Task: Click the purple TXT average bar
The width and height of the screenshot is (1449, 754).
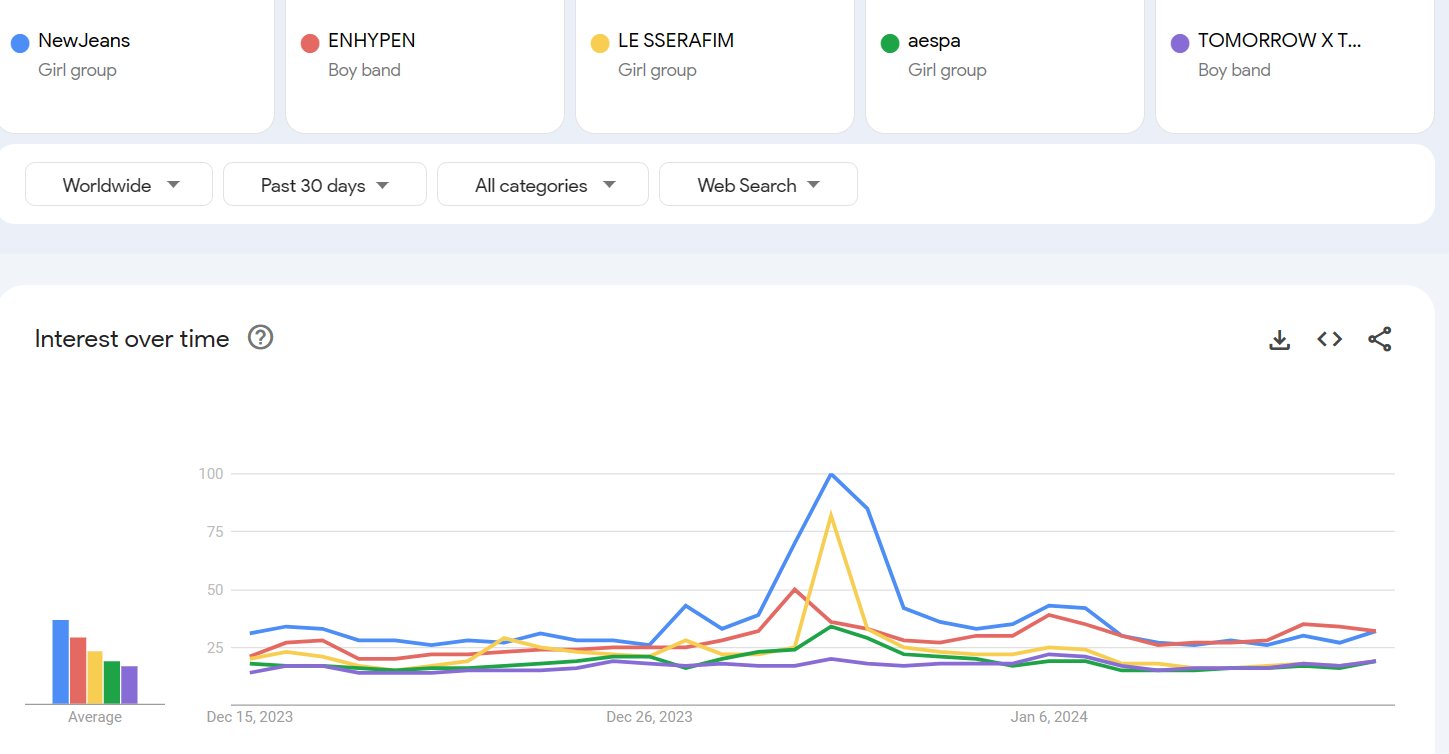Action: coord(129,685)
